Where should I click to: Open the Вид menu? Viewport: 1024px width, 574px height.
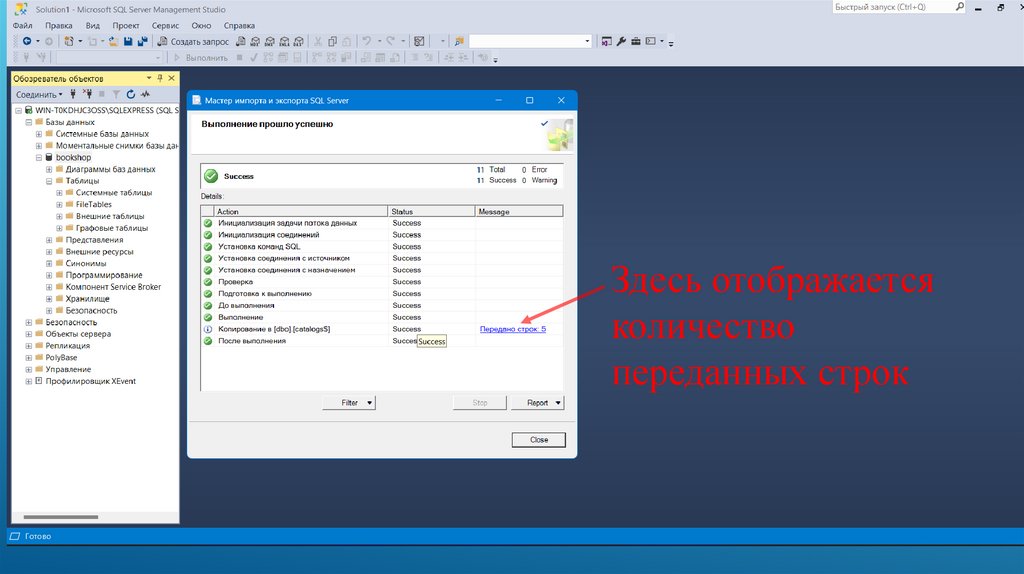point(93,25)
